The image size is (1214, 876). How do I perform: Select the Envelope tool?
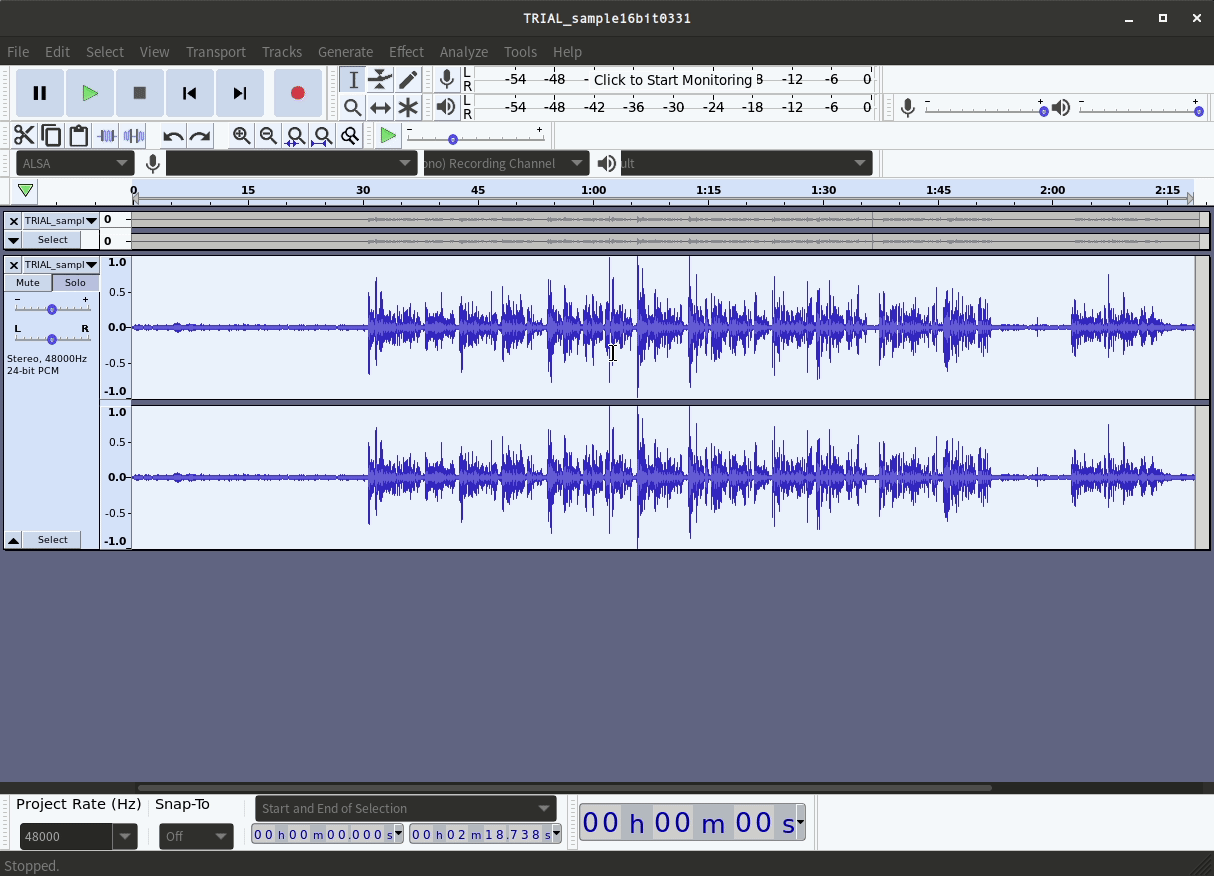[x=381, y=79]
